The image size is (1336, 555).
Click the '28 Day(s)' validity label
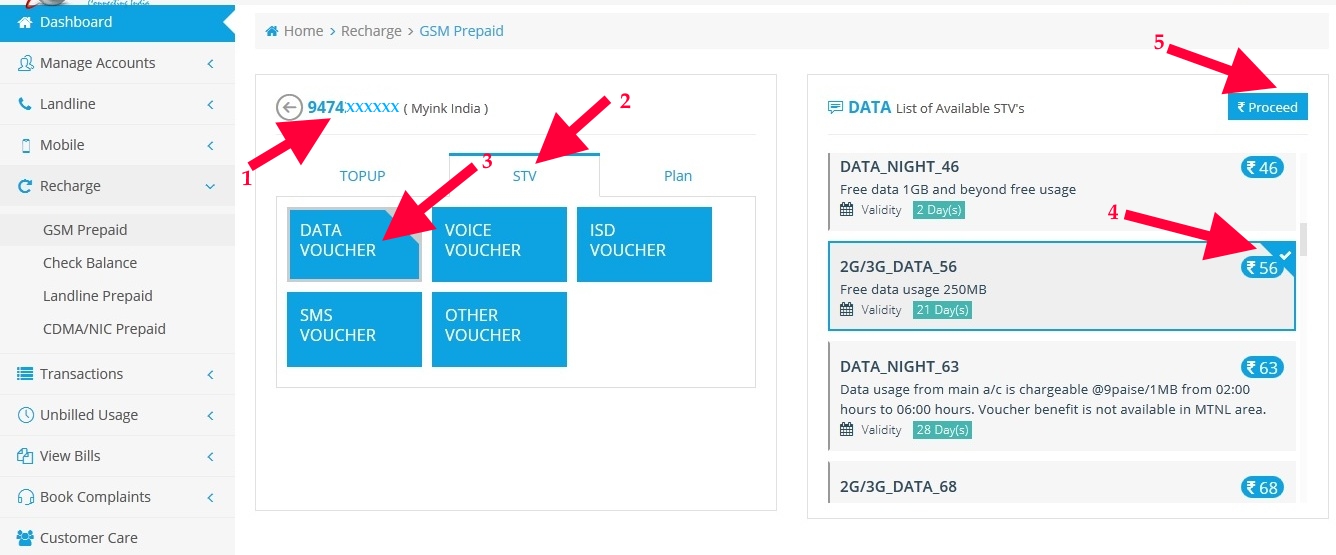[x=942, y=430]
